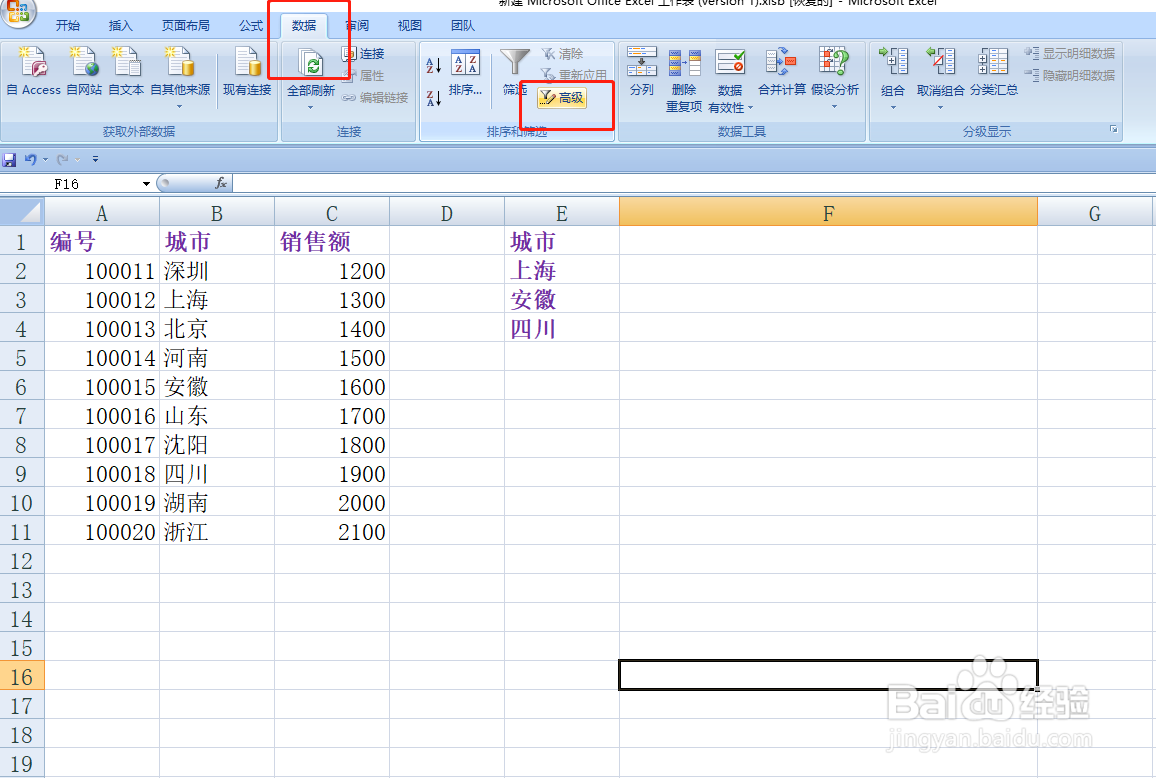Click Select All corner button
The image size is (1156, 778).
tap(22, 212)
